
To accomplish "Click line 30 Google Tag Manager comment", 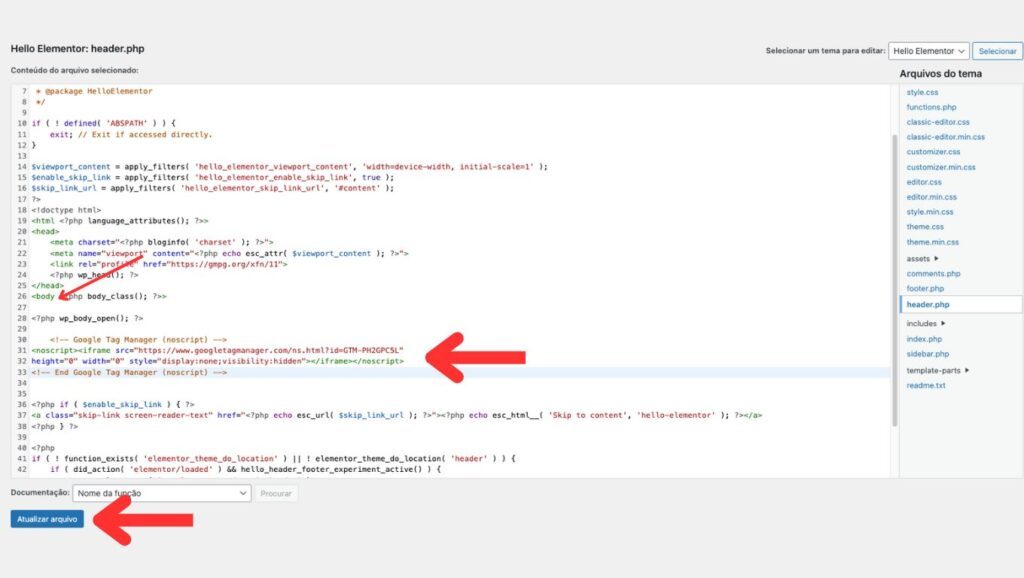I will [138, 340].
